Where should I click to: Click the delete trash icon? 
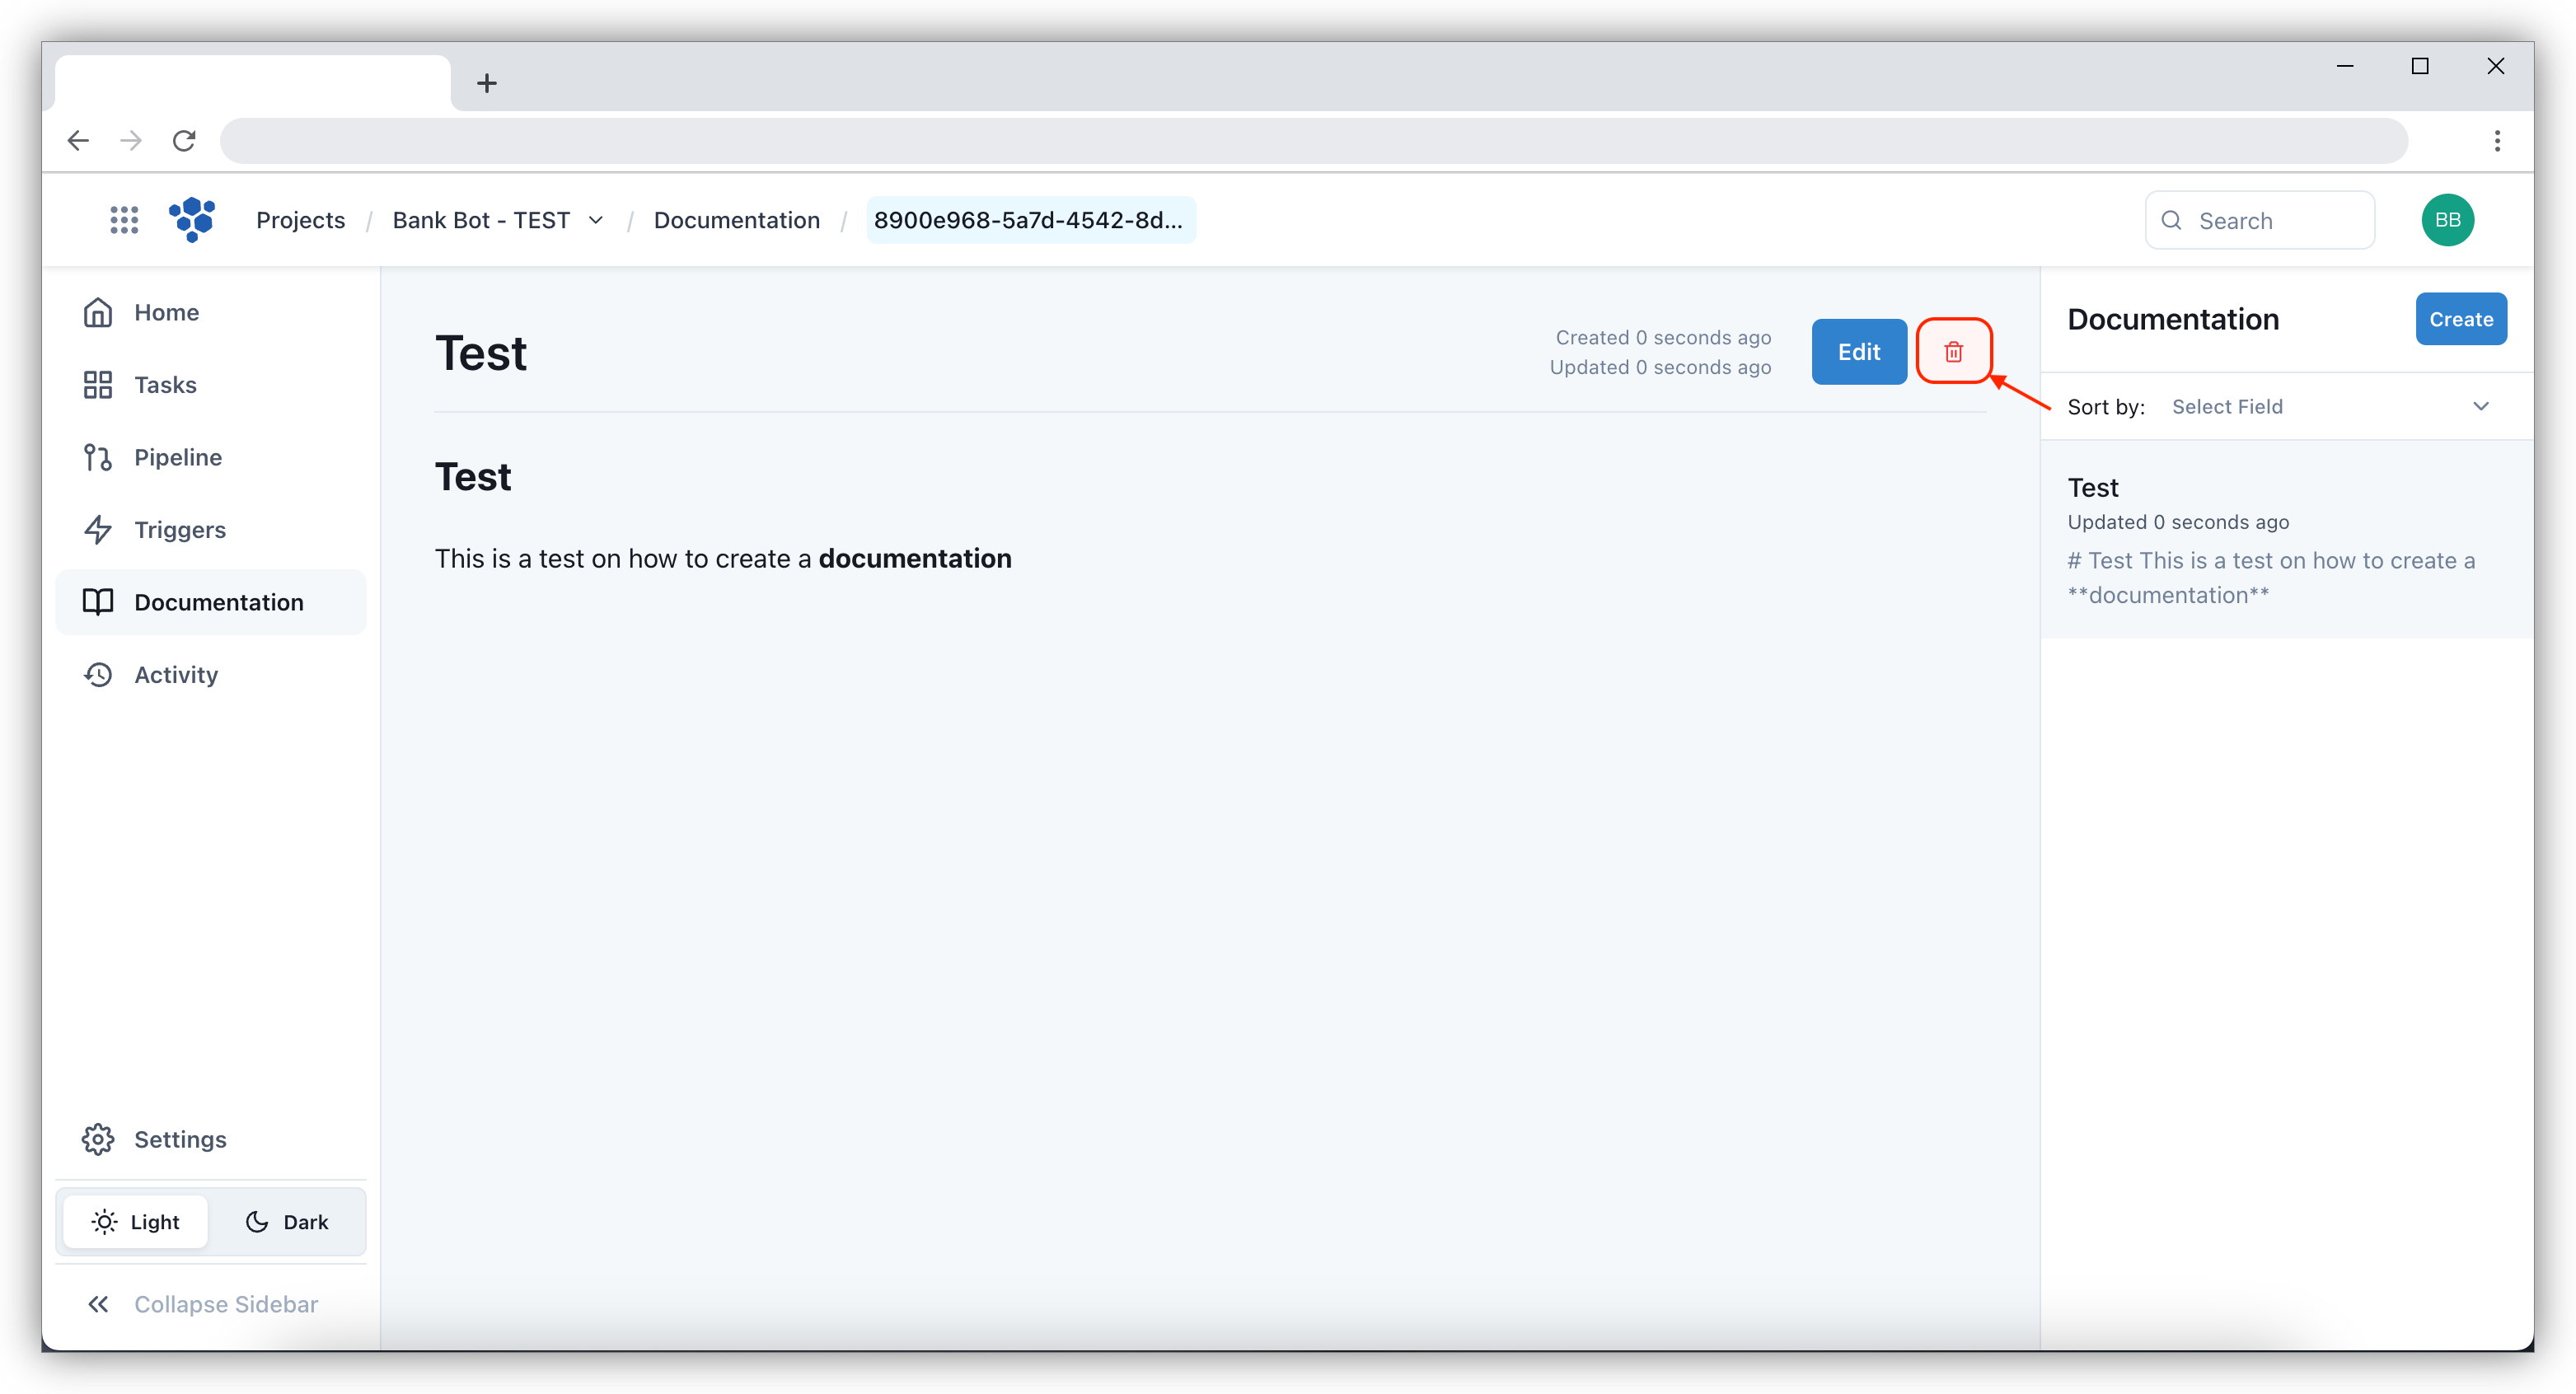click(x=1953, y=352)
